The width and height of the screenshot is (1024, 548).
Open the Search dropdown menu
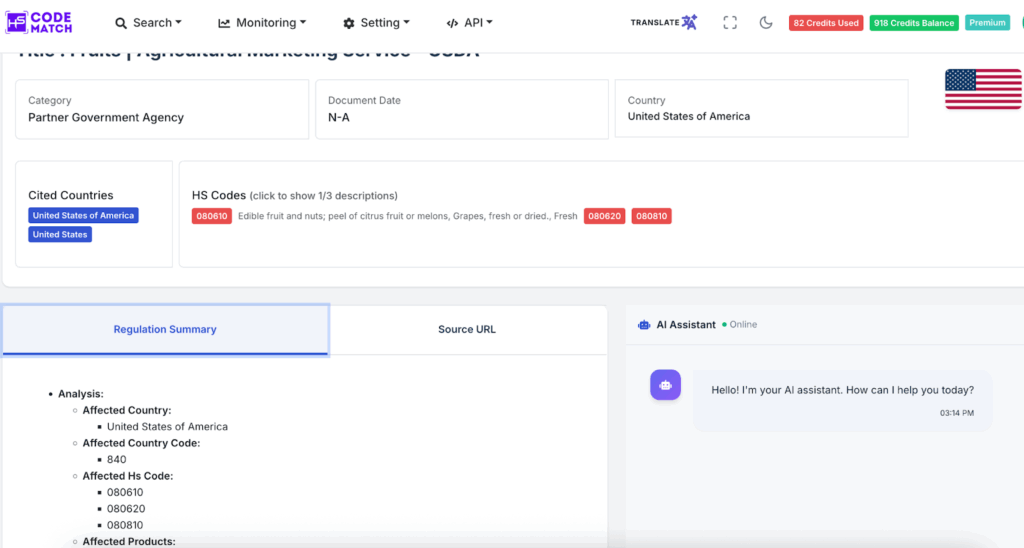point(148,23)
